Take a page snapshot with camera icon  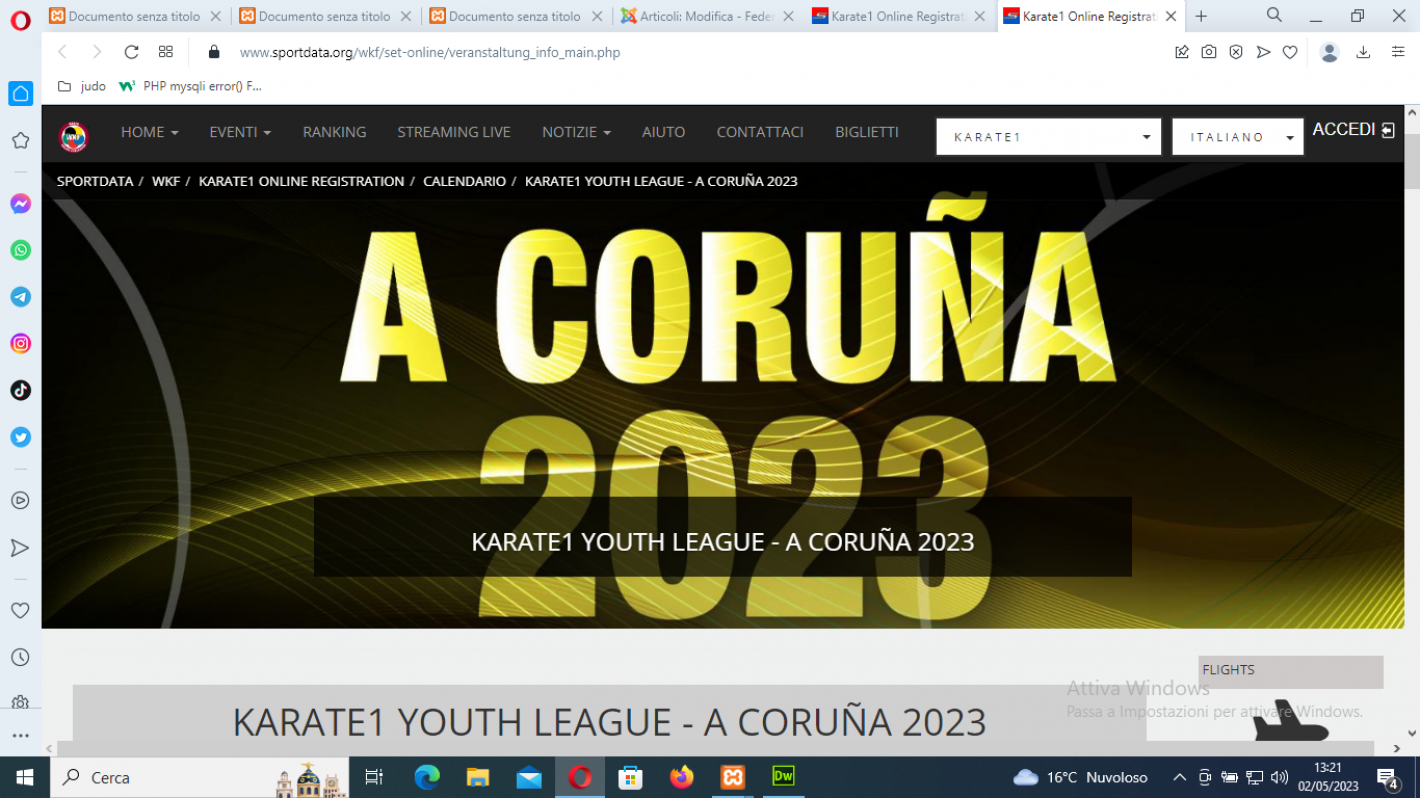(x=1209, y=52)
